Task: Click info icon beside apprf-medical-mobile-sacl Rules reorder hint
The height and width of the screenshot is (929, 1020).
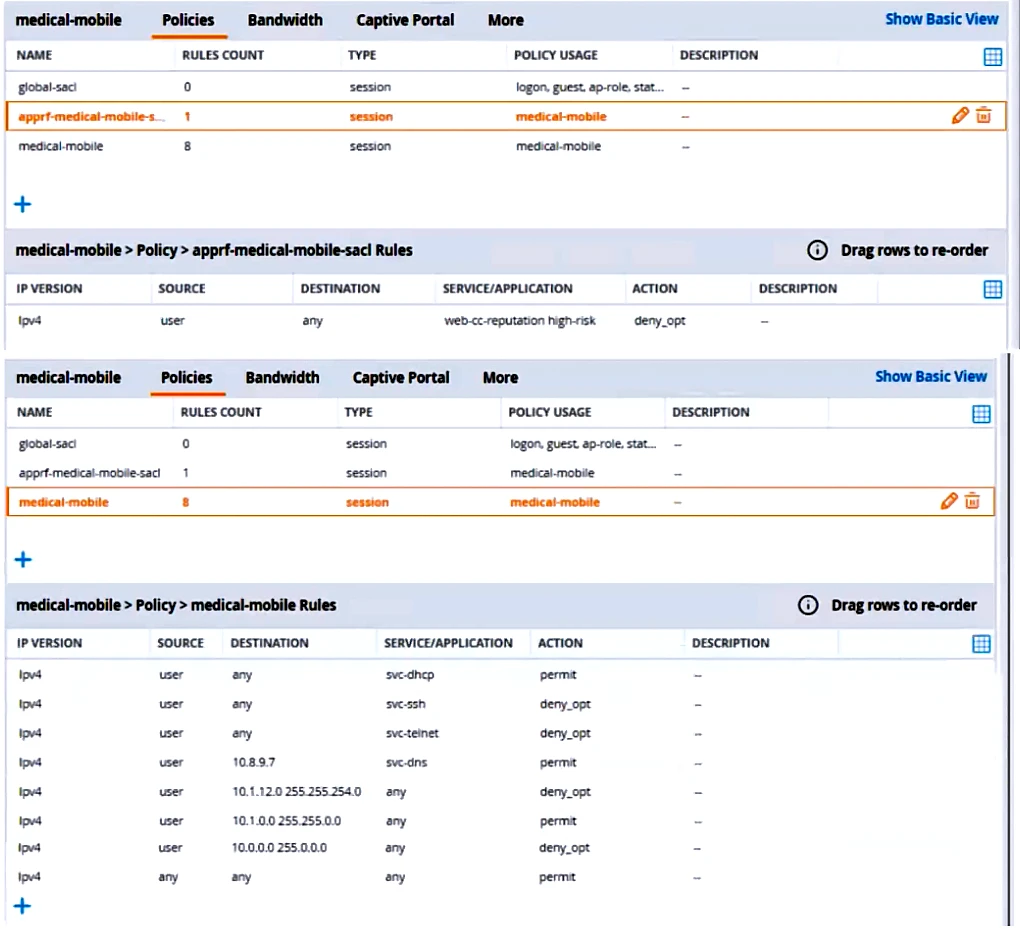Action: point(817,250)
